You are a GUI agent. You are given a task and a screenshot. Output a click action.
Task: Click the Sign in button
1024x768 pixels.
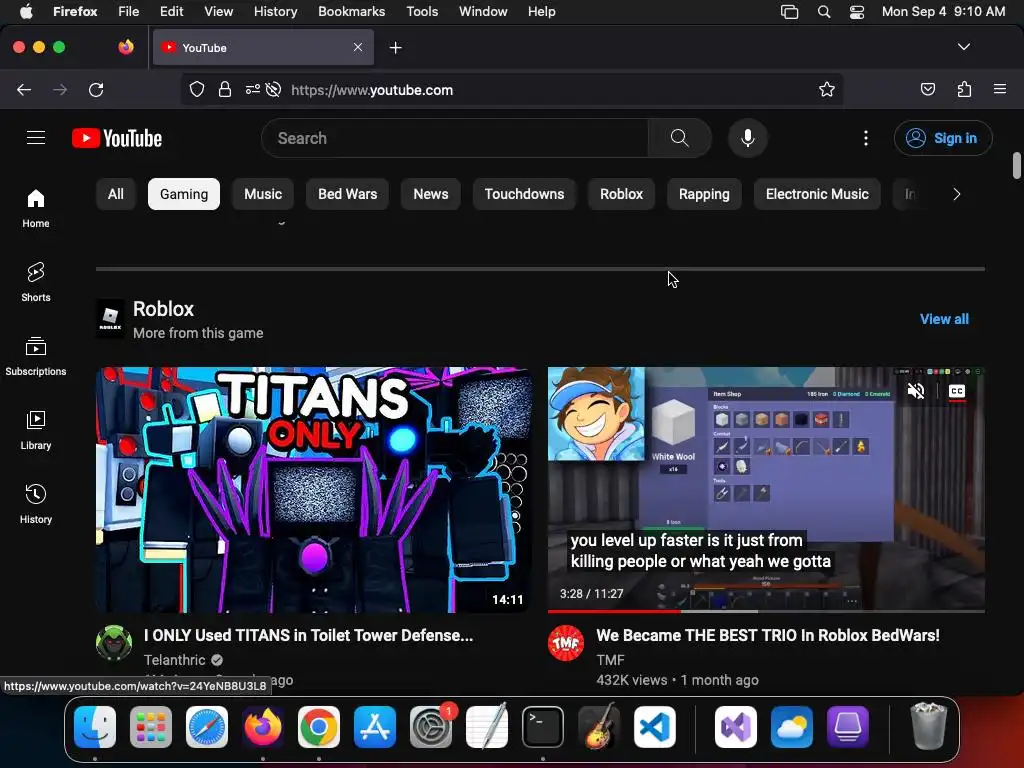click(943, 138)
